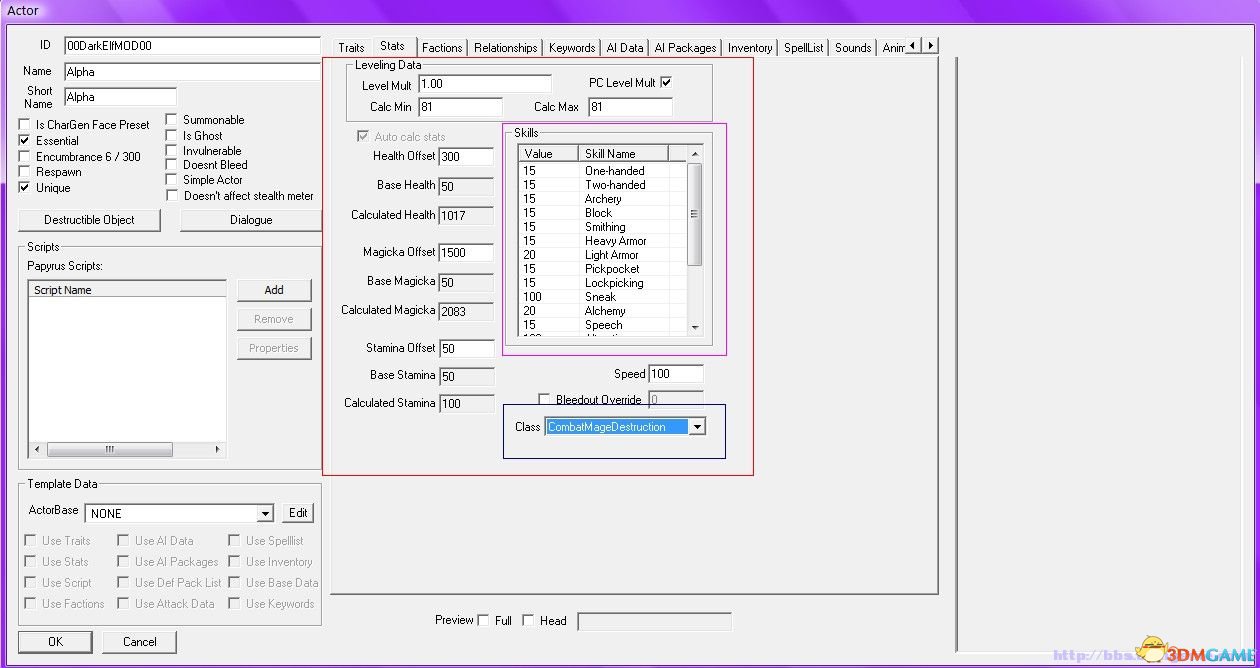Toggle the Is CharGen Face Preset checkbox
Image resolution: width=1260 pixels, height=668 pixels.
coord(25,125)
